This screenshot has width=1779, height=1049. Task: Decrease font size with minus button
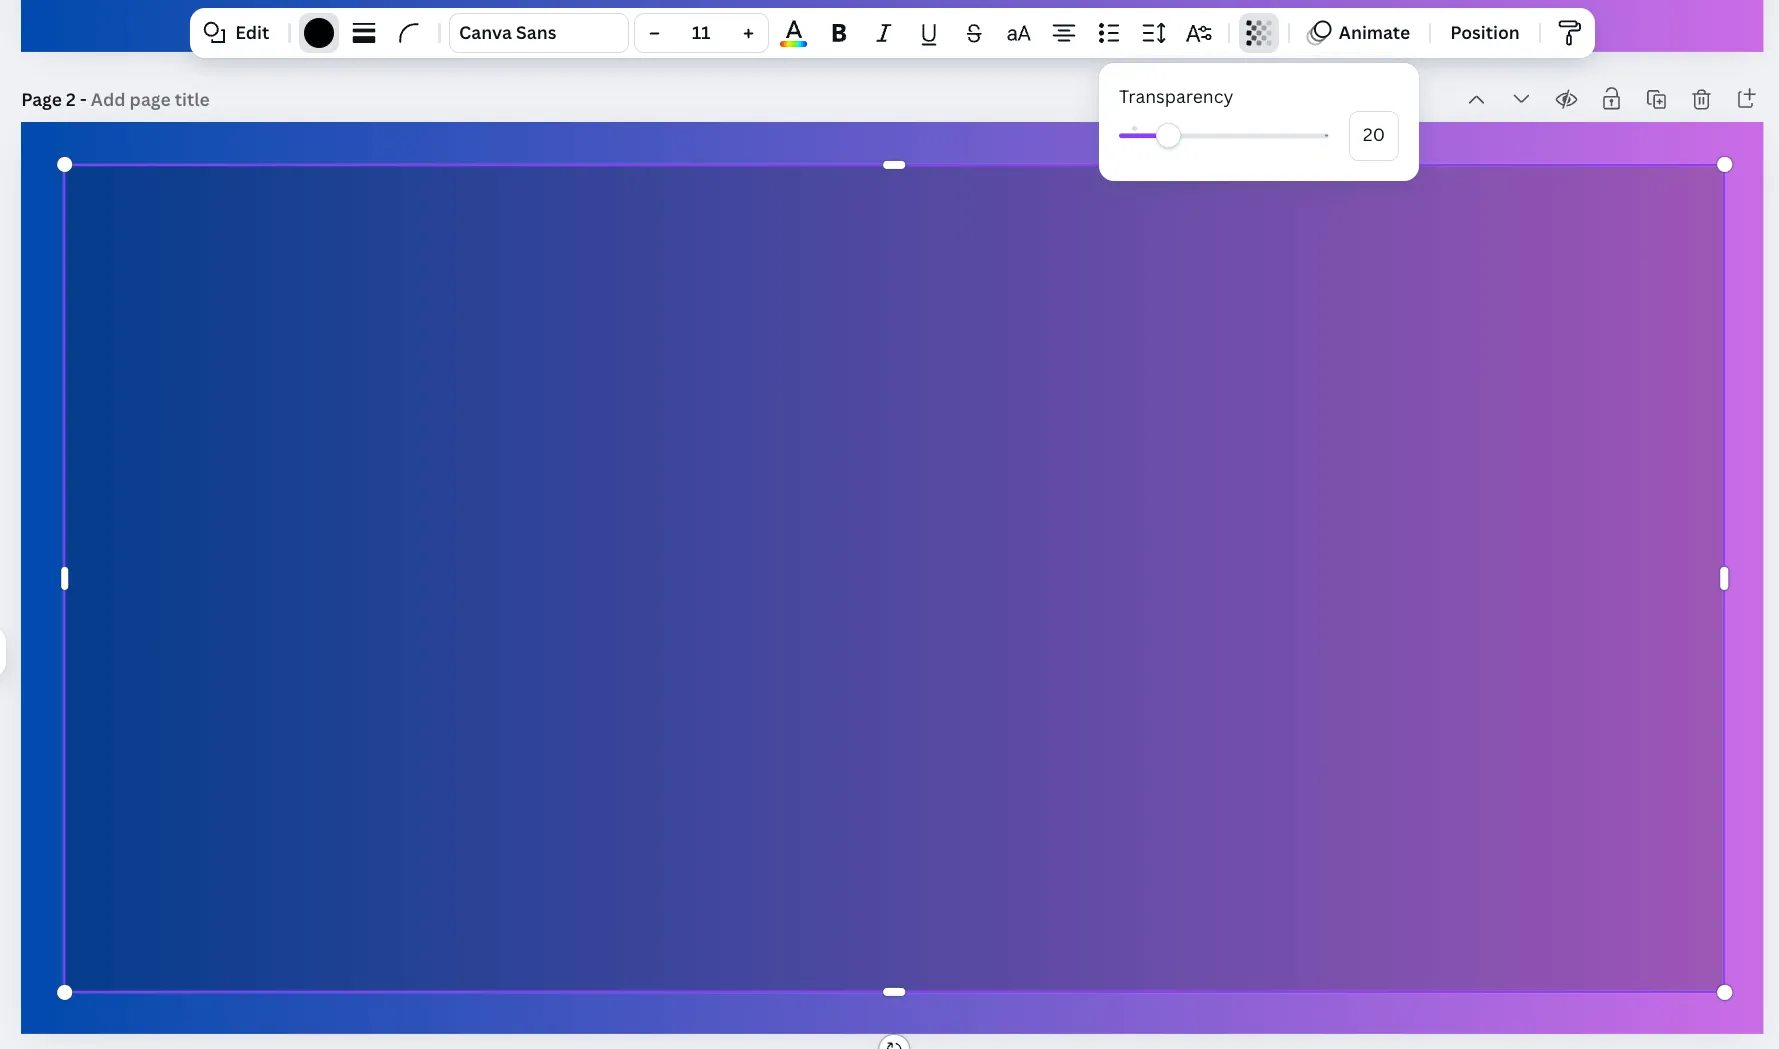[x=654, y=33]
